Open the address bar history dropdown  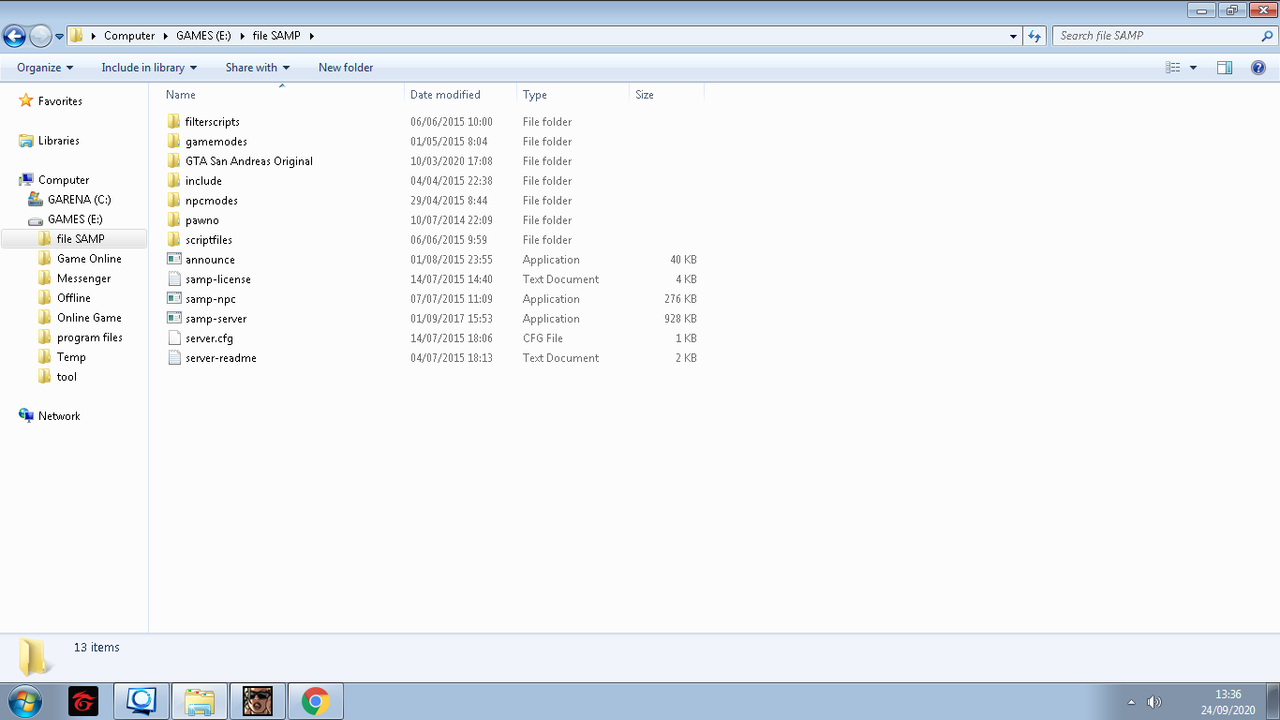(1014, 36)
